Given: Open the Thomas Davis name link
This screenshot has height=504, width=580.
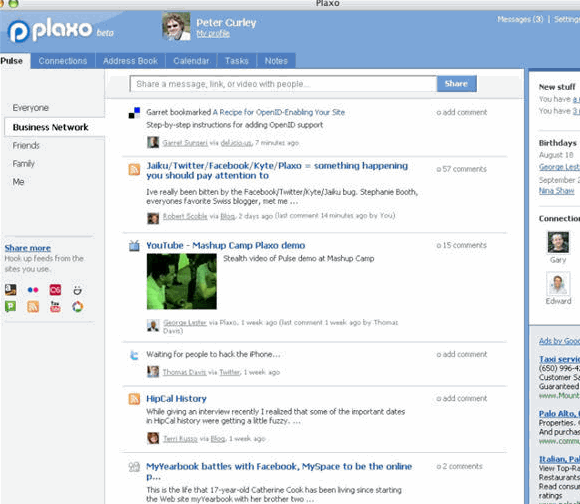Looking at the screenshot, I should point(185,372).
